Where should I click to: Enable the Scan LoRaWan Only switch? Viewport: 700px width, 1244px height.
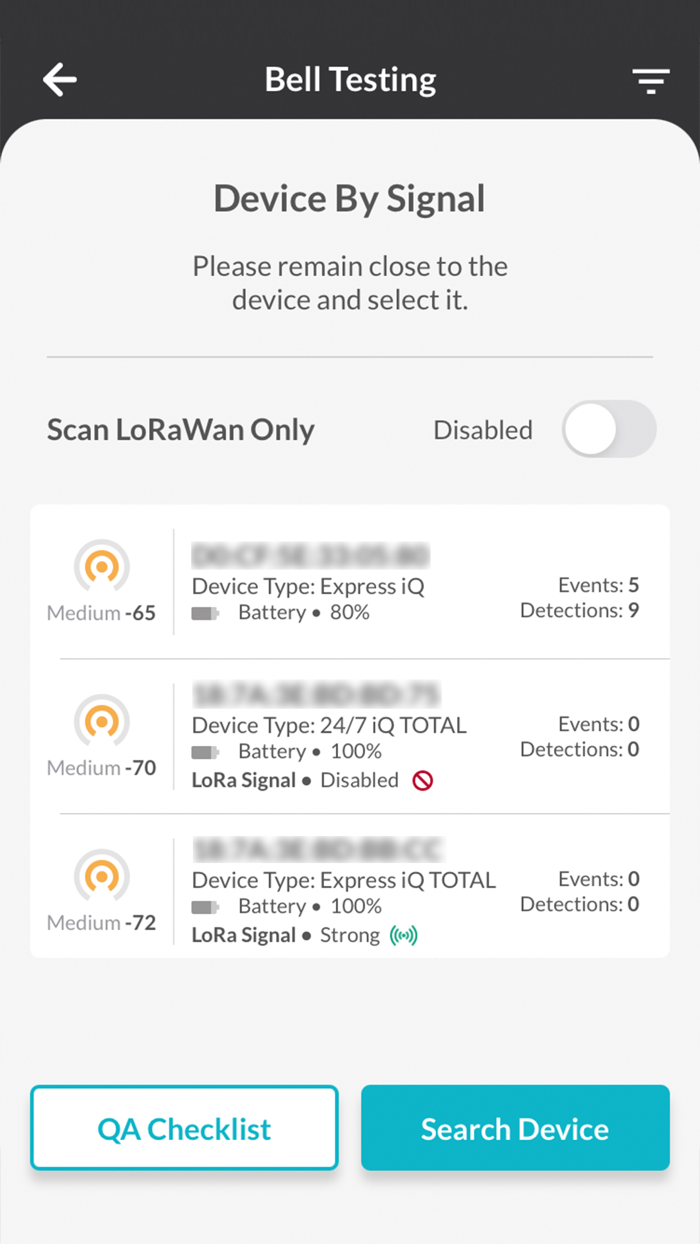pos(609,428)
